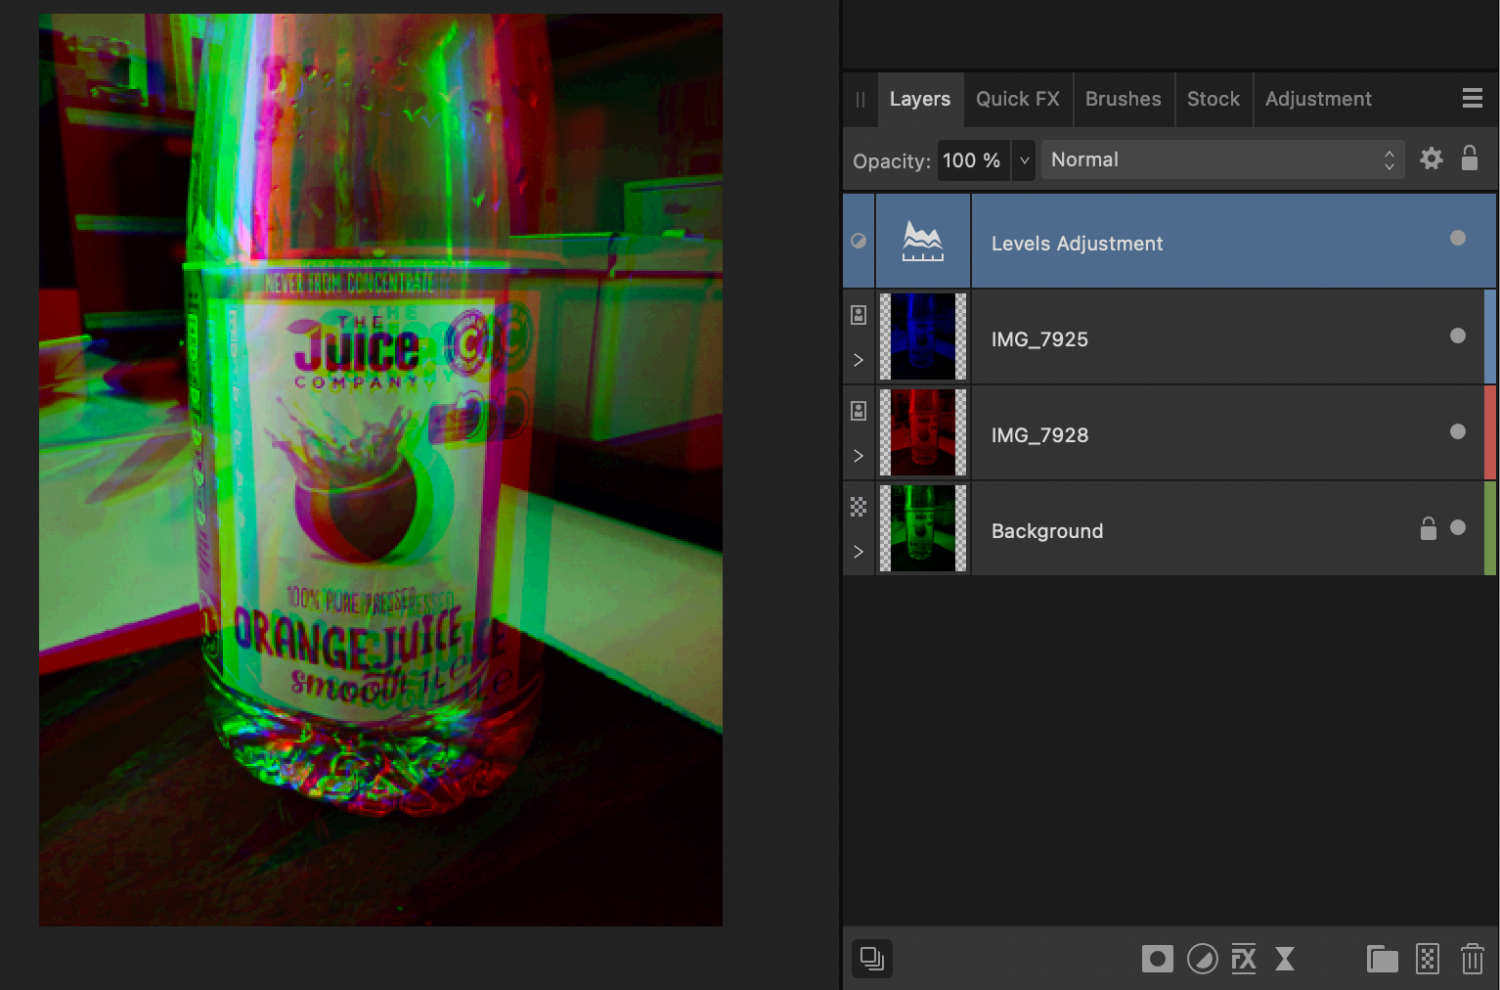Toggle visibility of IMG_7925 layer

click(x=1457, y=336)
